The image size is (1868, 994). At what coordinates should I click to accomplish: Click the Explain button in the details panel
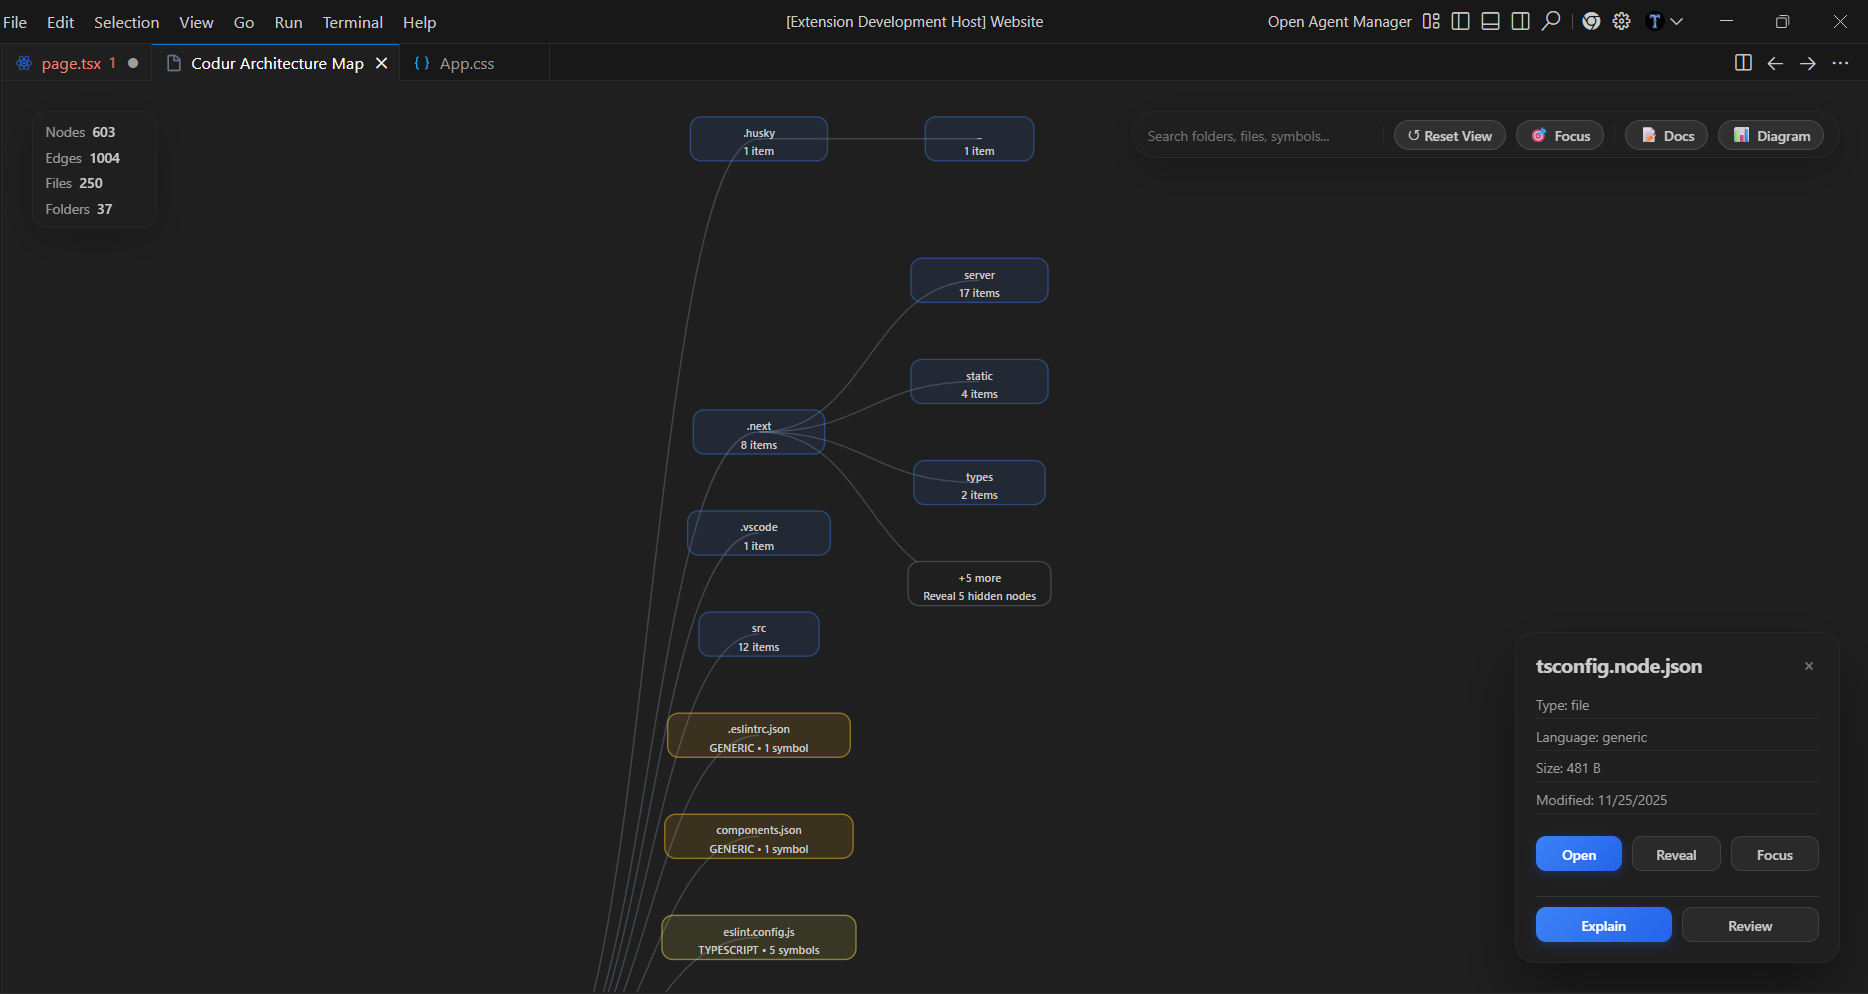pyautogui.click(x=1603, y=925)
